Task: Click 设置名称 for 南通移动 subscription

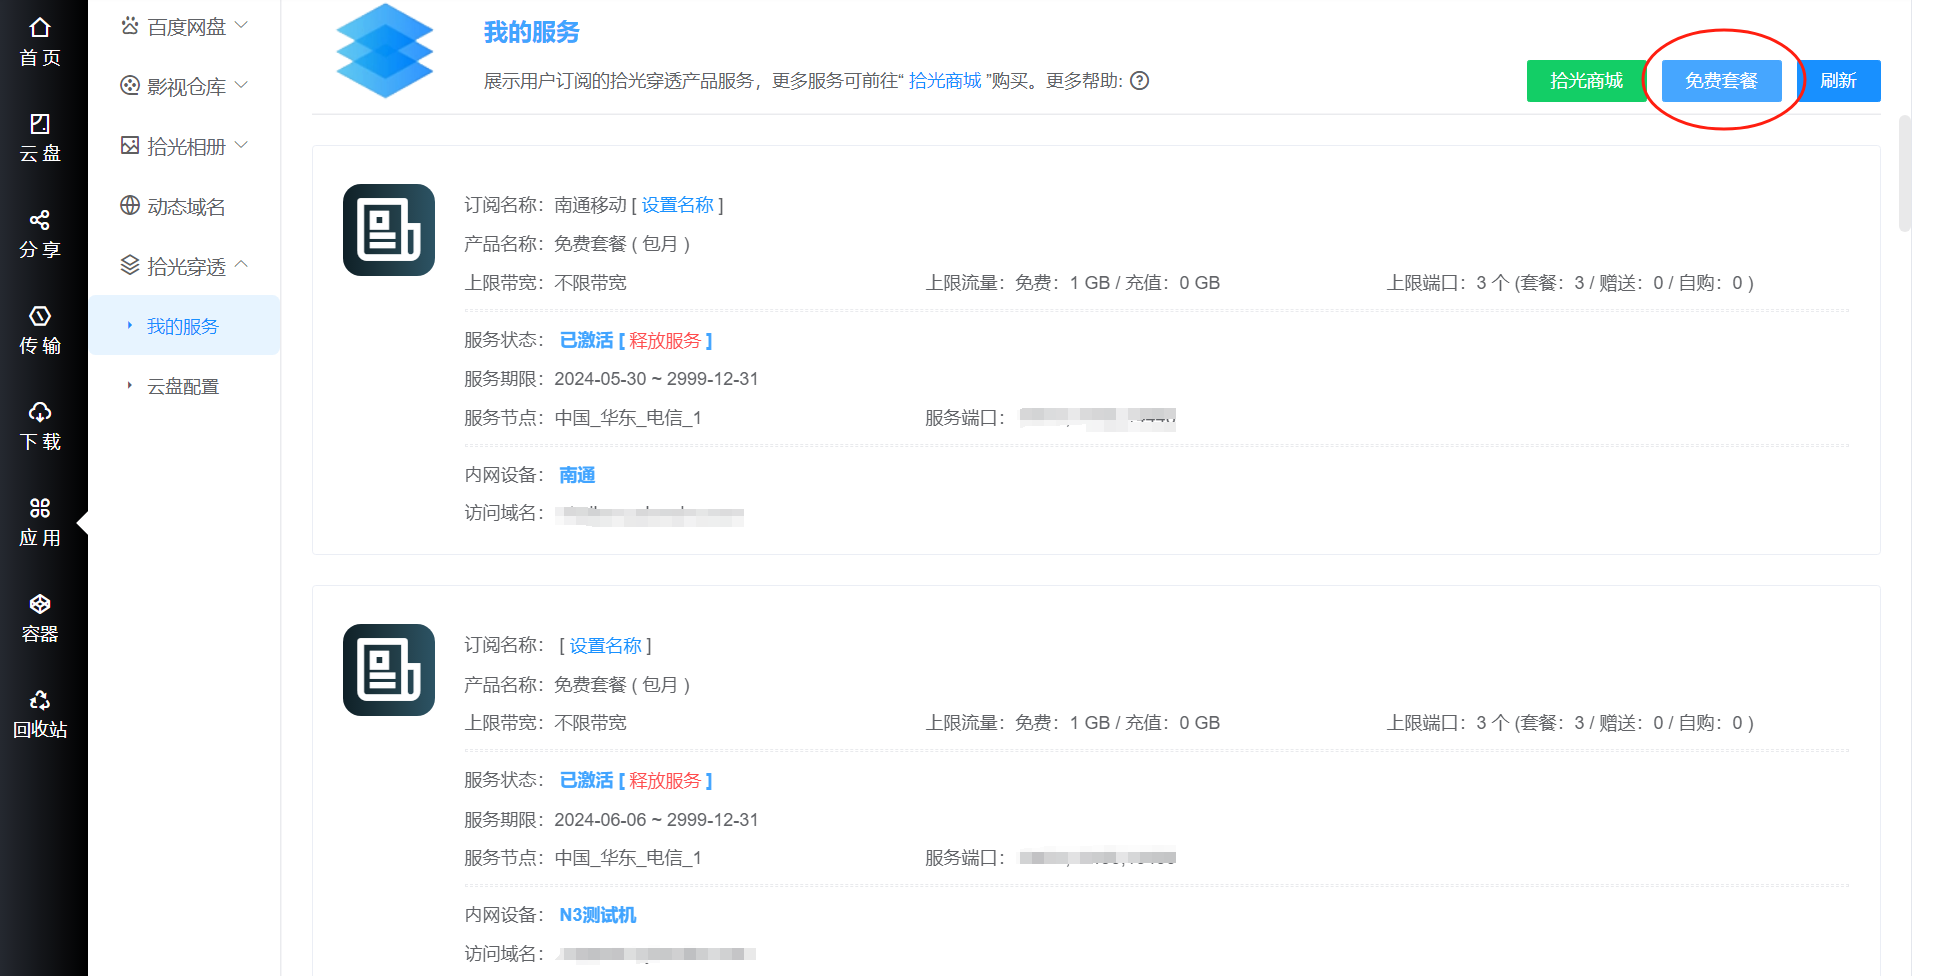Action: [678, 205]
